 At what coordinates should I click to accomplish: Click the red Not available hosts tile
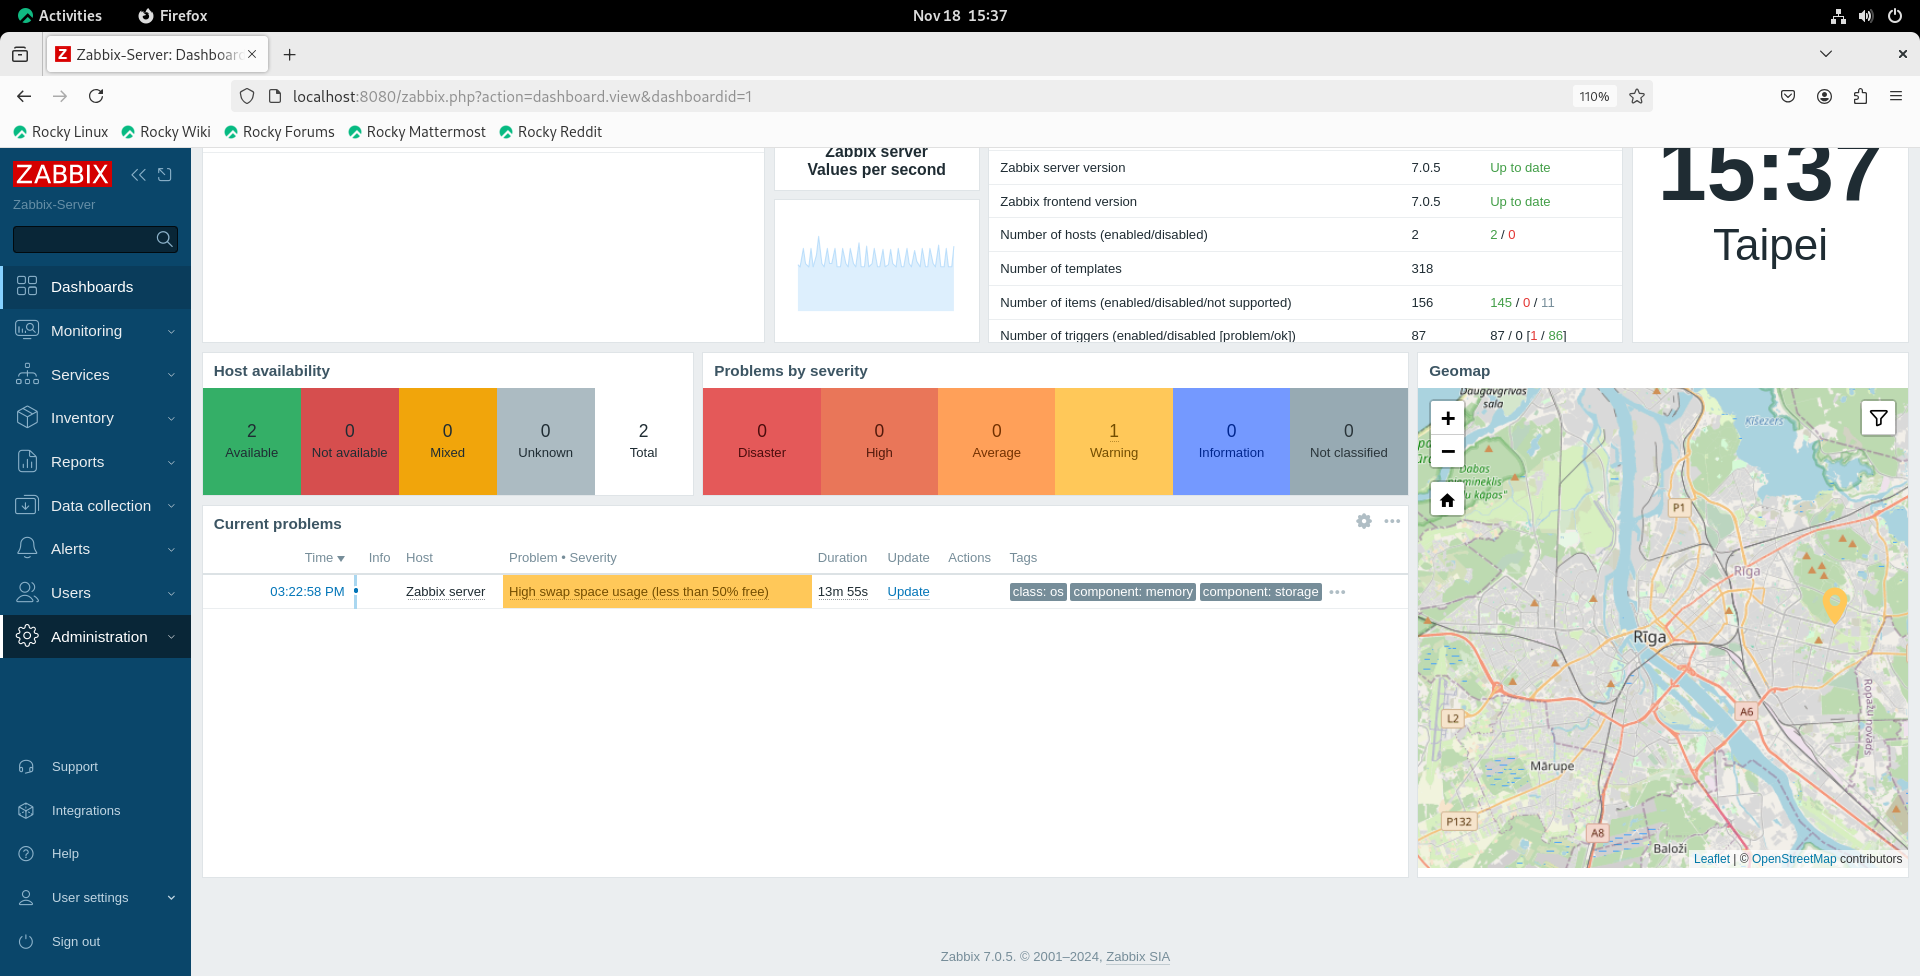349,441
